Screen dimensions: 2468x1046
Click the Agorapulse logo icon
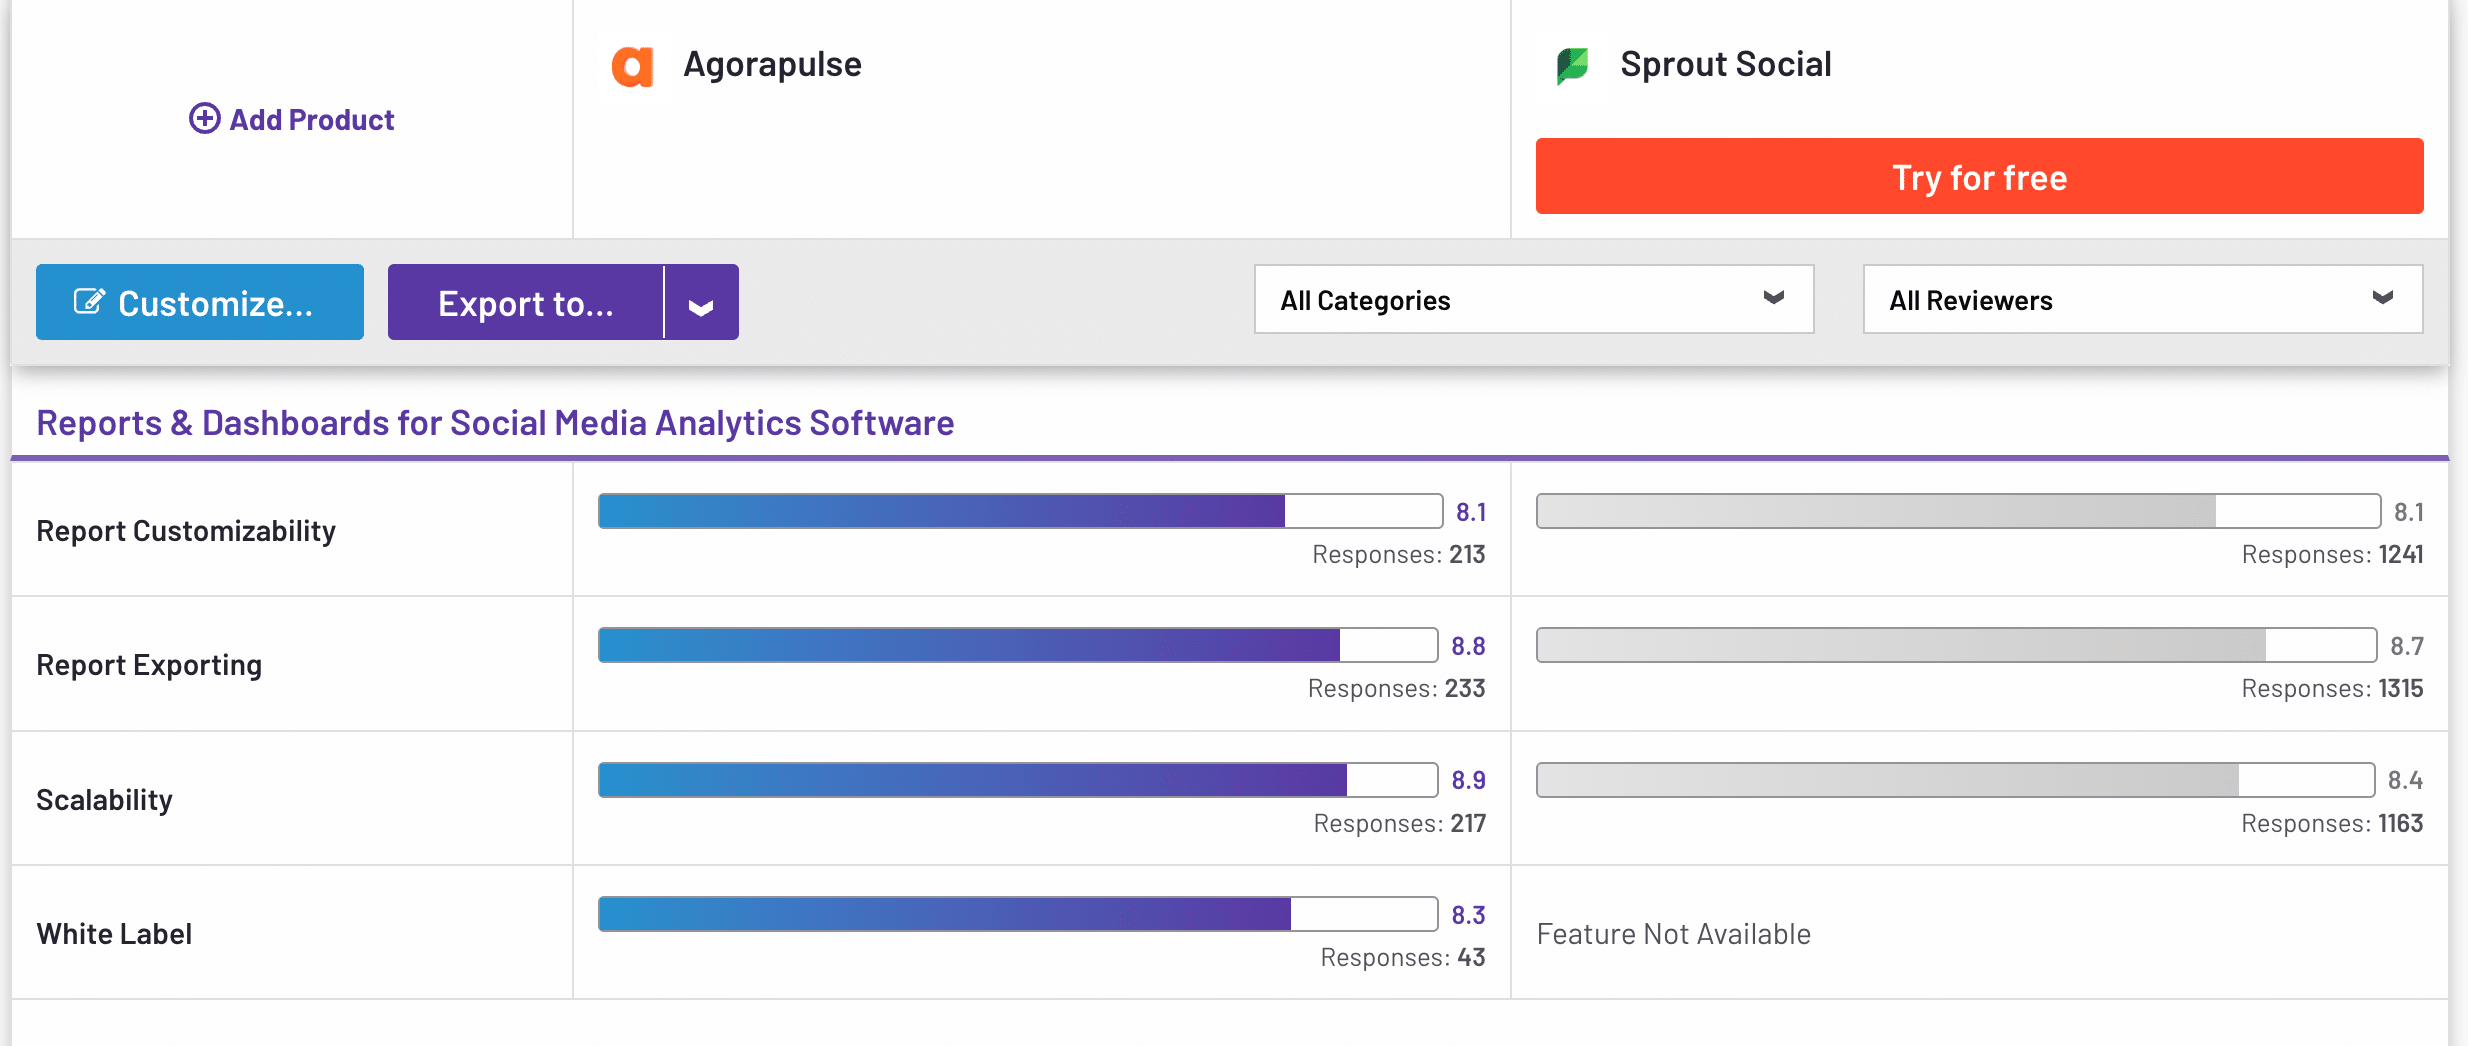[632, 67]
